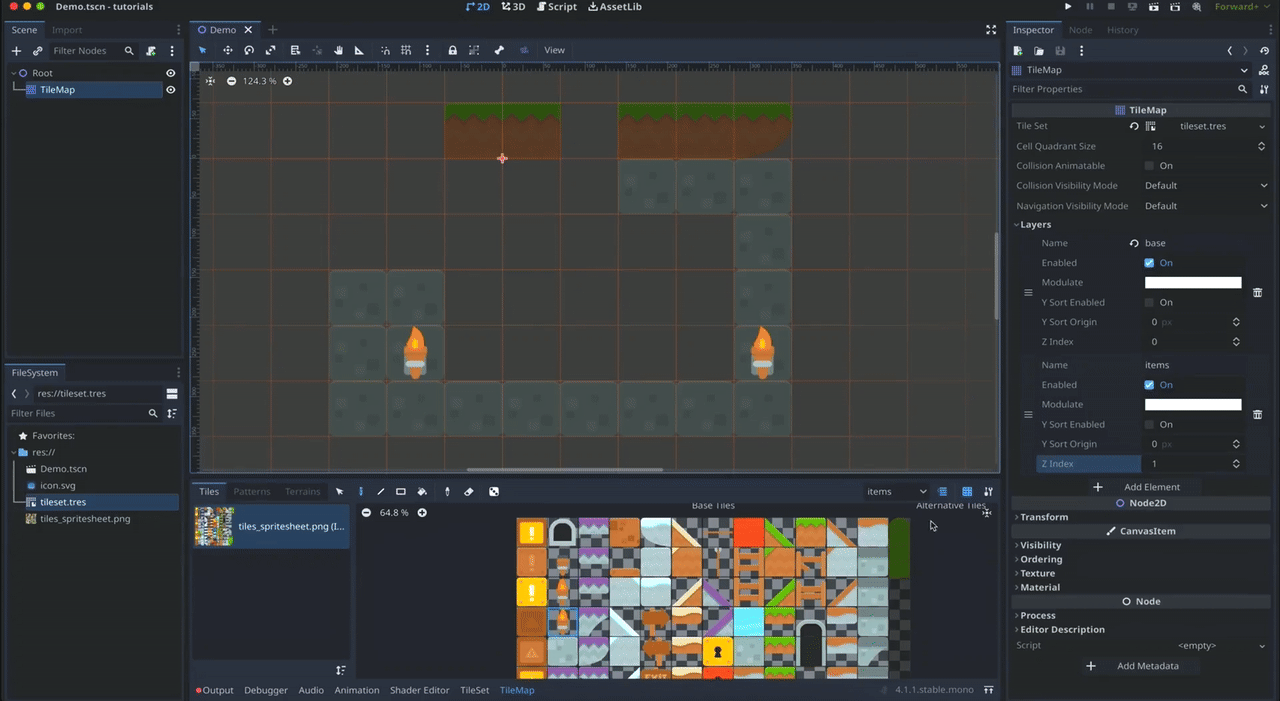Image resolution: width=1280 pixels, height=701 pixels.
Task: Zoom out the 2D viewport
Action: point(232,81)
